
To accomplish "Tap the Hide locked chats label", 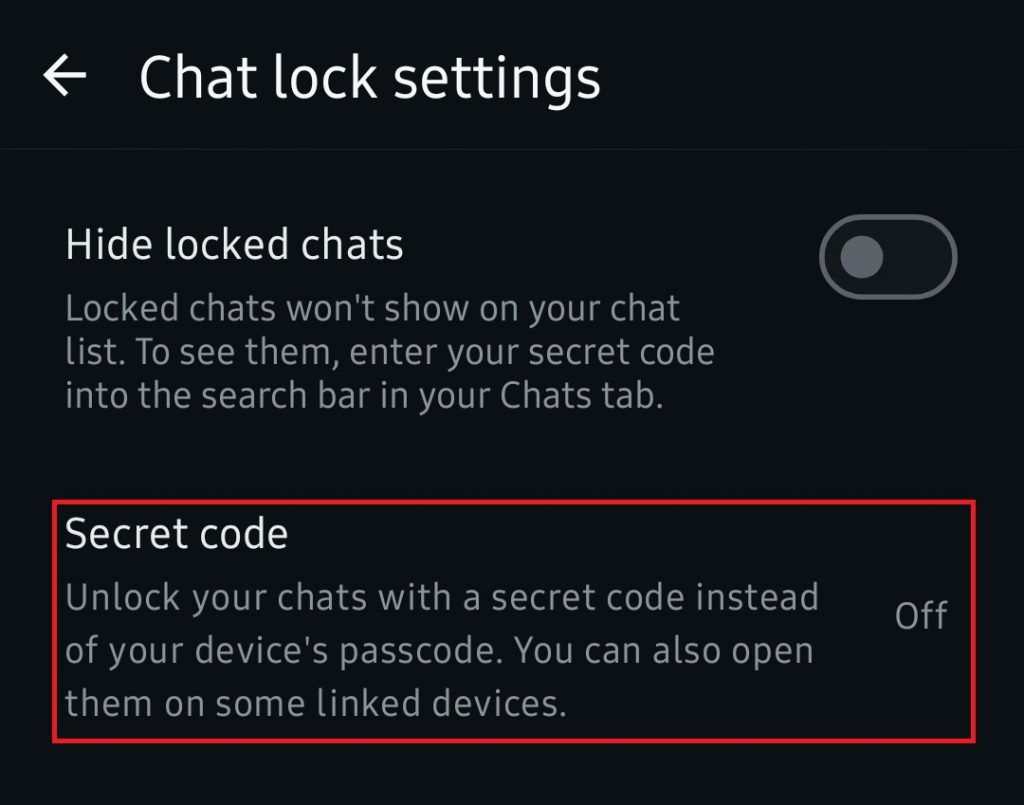I will click(x=234, y=244).
